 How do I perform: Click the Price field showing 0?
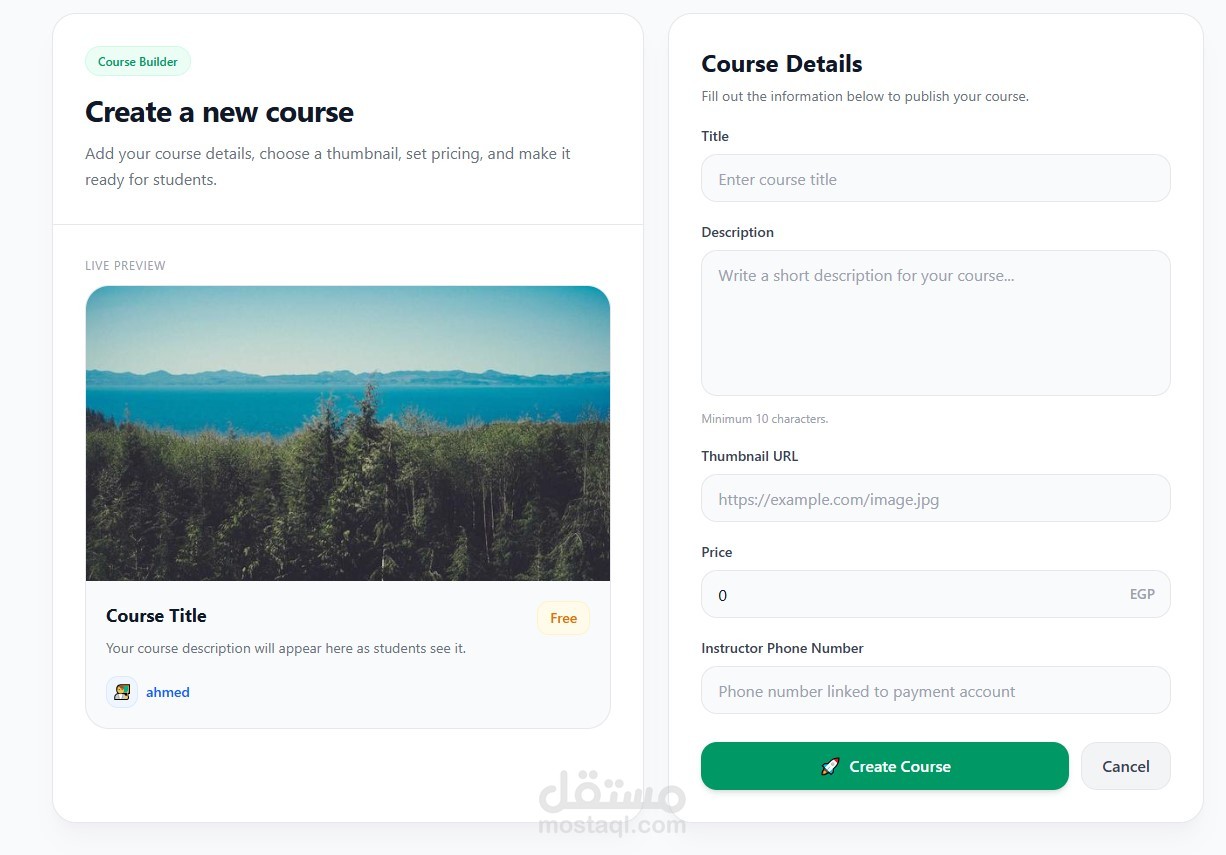[936, 594]
